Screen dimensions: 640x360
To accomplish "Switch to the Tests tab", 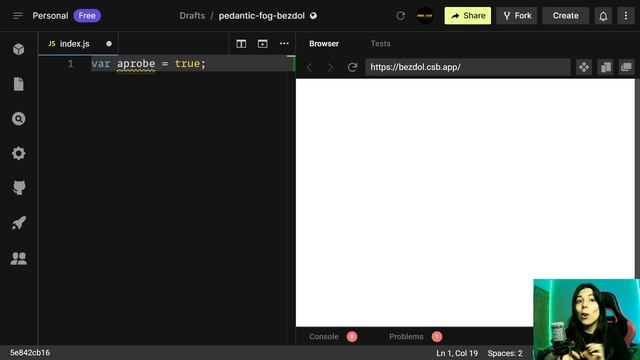I will [x=380, y=44].
